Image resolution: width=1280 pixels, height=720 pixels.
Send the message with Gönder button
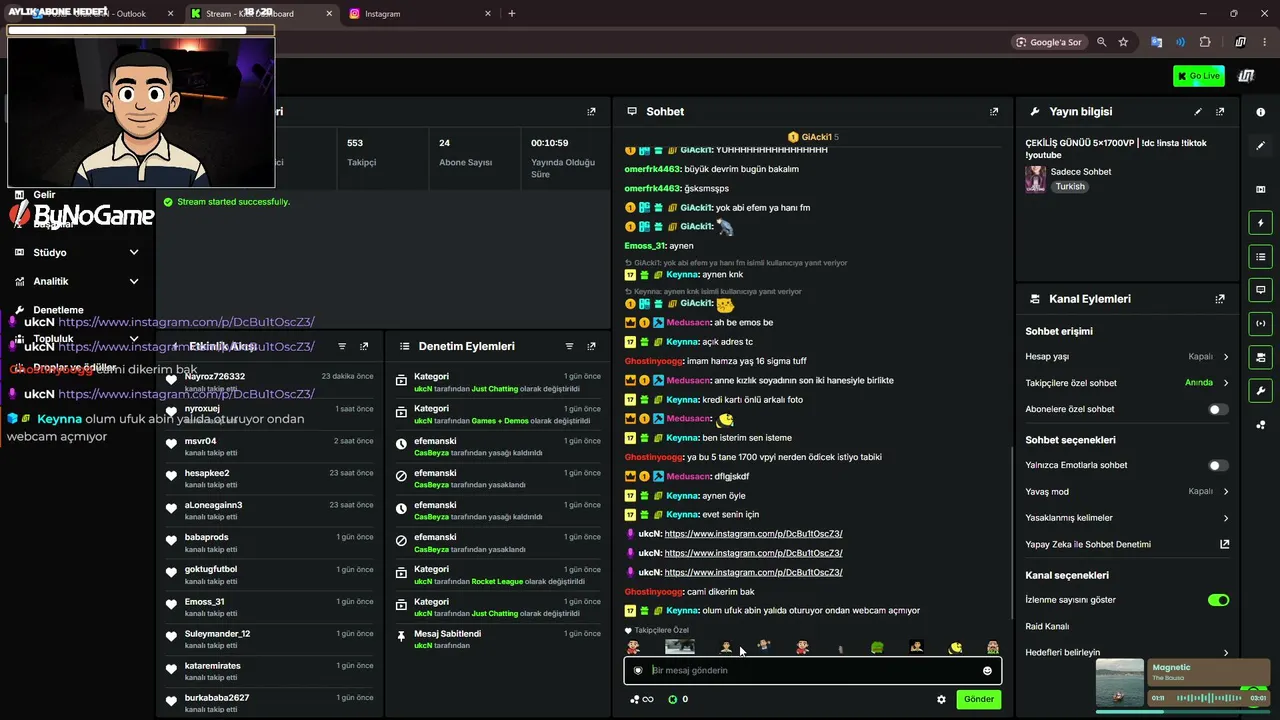pyautogui.click(x=978, y=699)
